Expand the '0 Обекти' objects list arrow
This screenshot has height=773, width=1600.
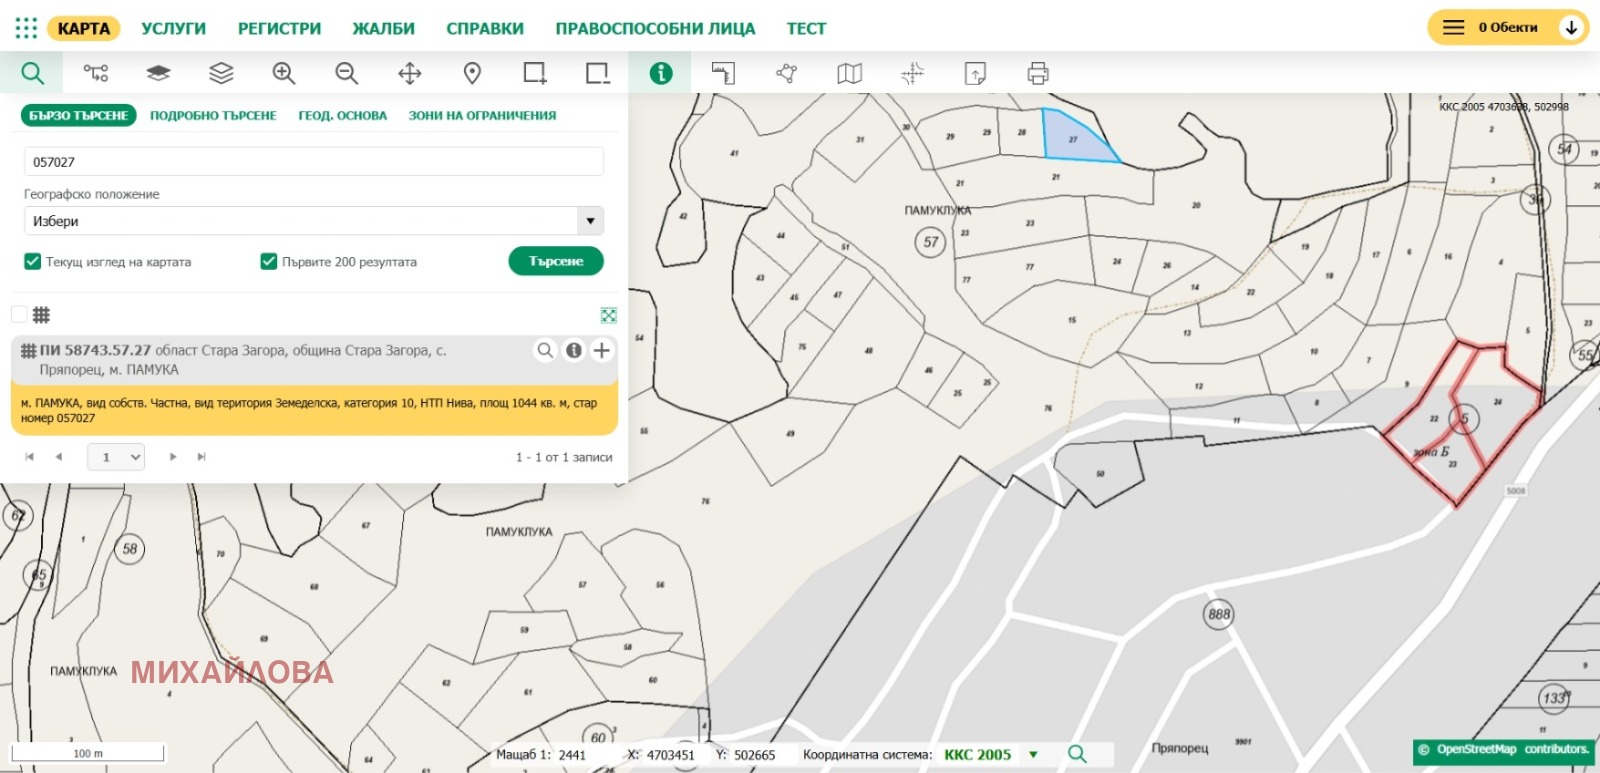click(1571, 28)
